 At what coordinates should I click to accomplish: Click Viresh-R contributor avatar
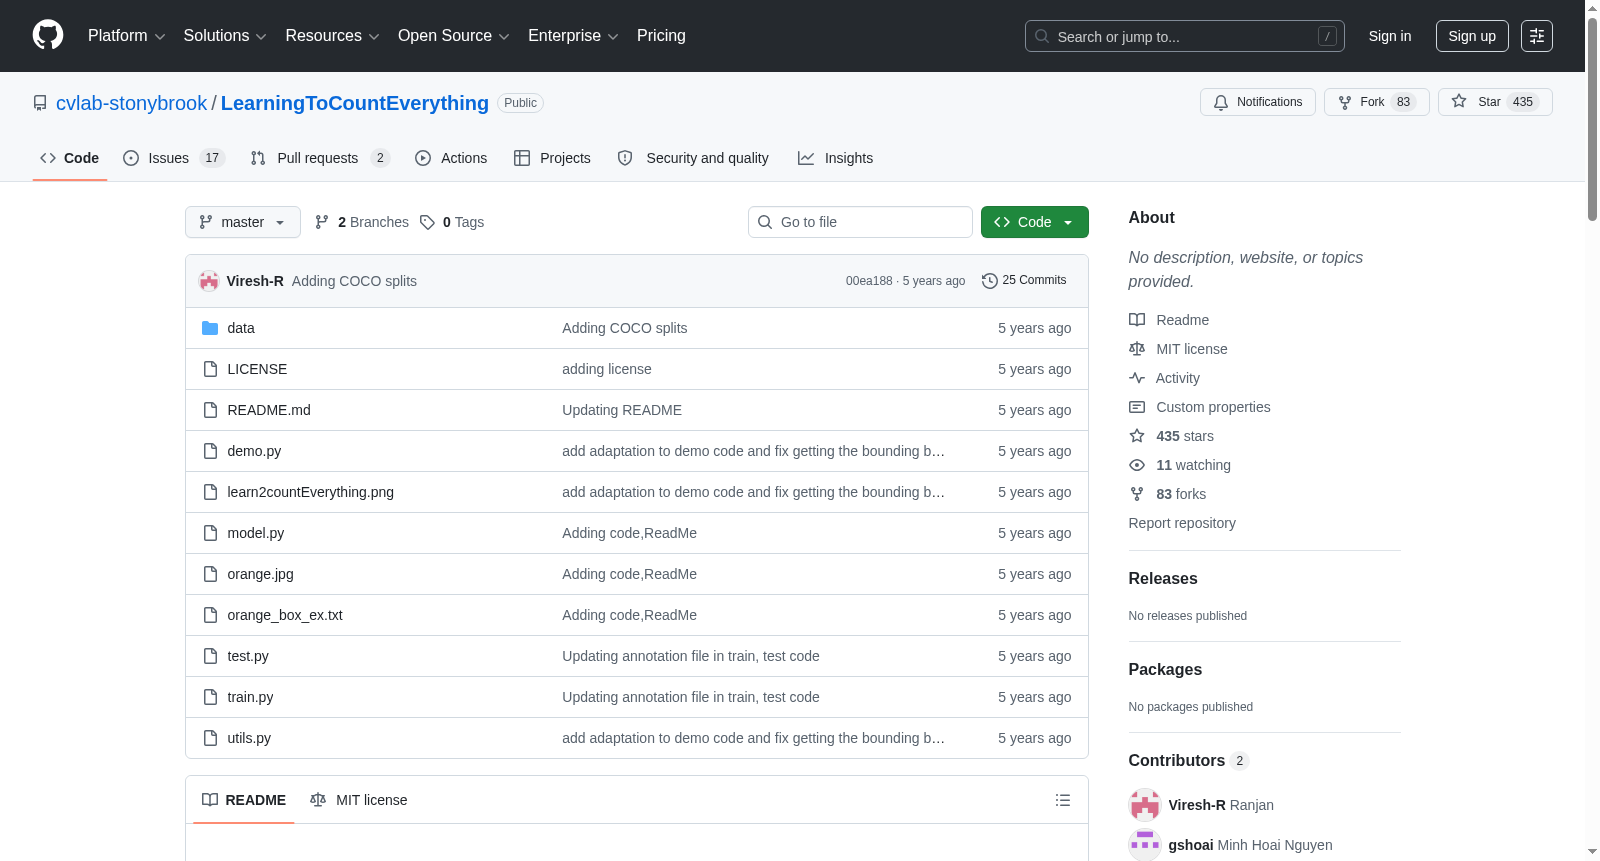click(x=1145, y=805)
